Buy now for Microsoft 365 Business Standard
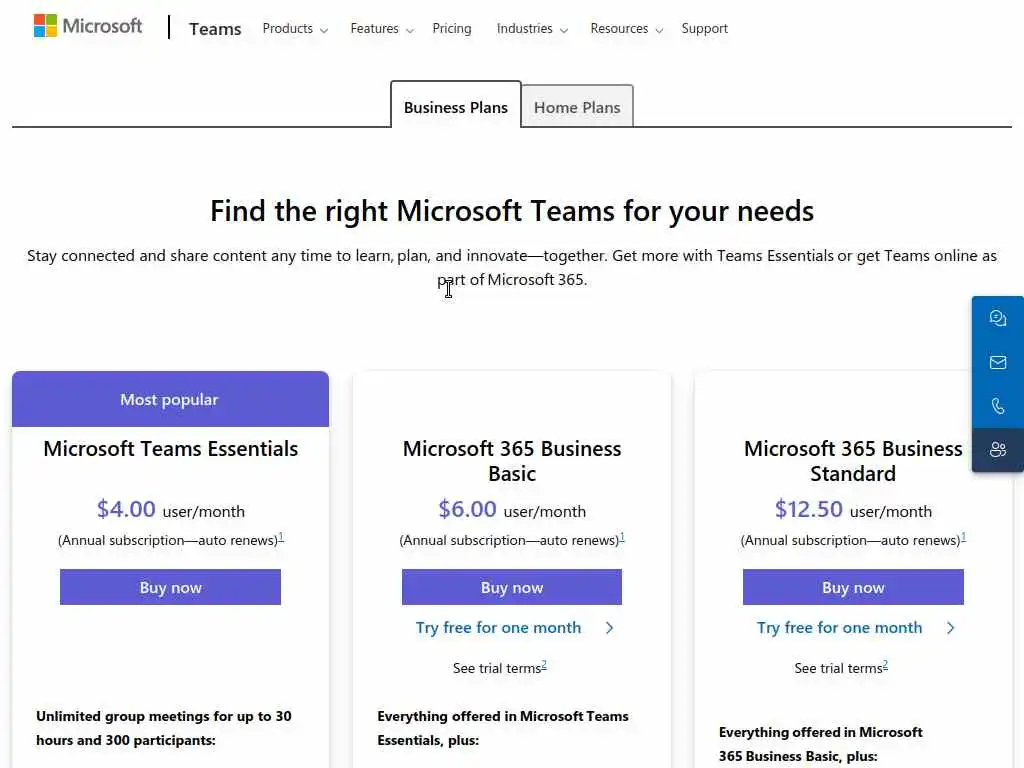Viewport: 1024px width, 768px height. 853,588
